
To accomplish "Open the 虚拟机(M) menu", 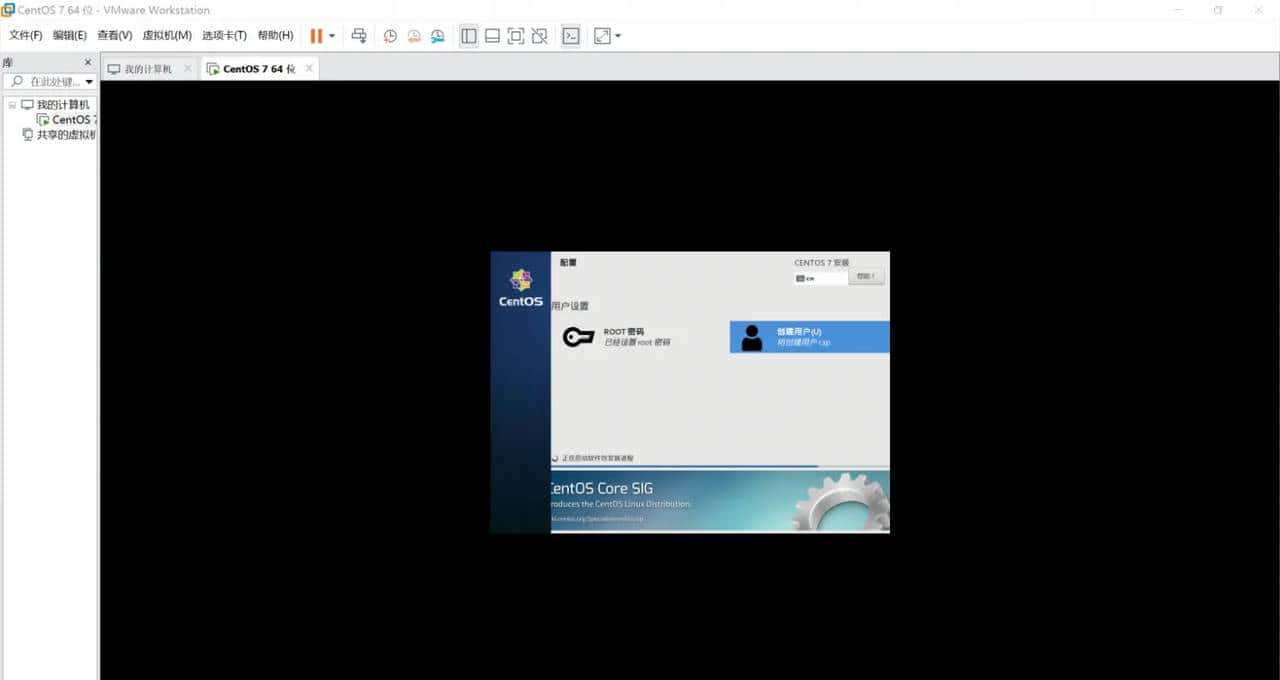I will click(x=166, y=36).
